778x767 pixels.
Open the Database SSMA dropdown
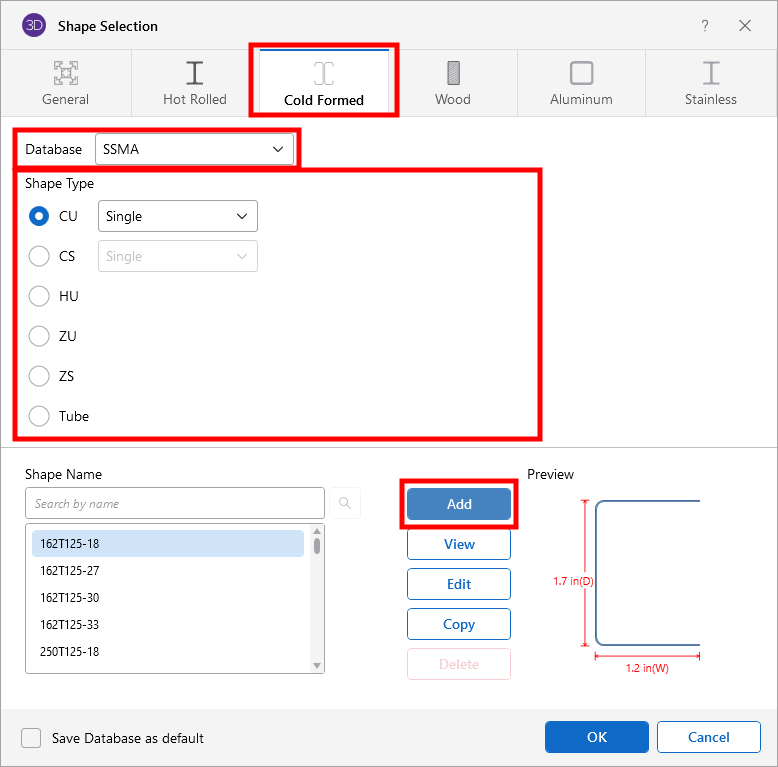(194, 149)
